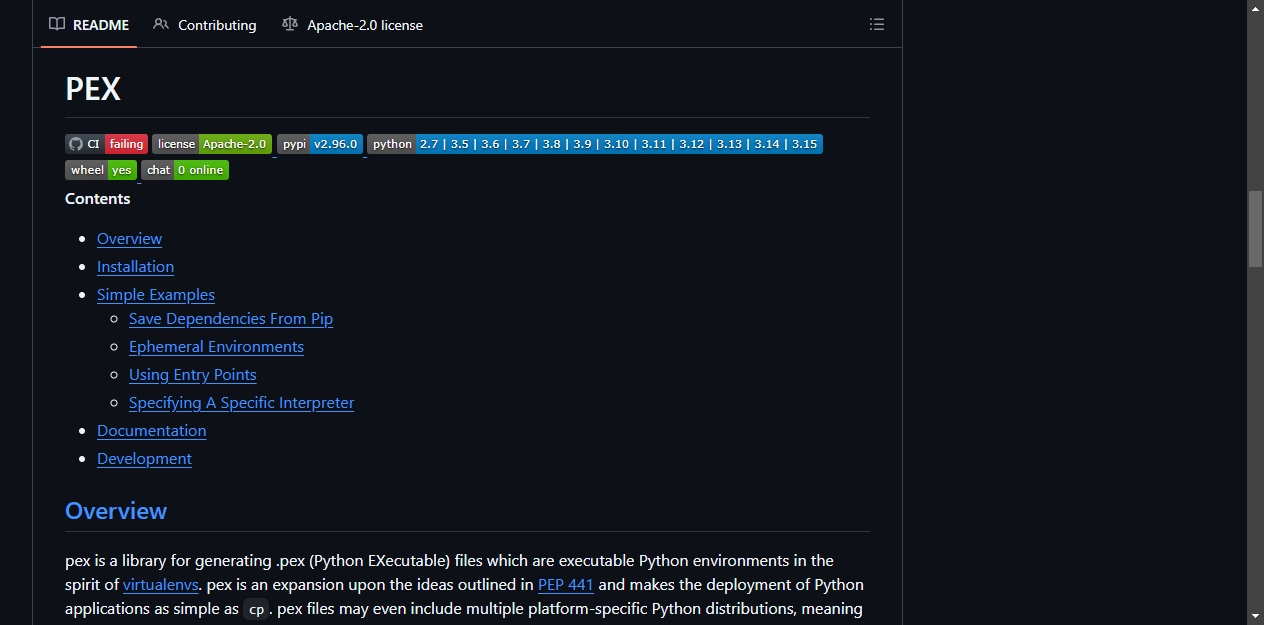Switch to the README tab
This screenshot has height=625, width=1264.
(x=89, y=25)
